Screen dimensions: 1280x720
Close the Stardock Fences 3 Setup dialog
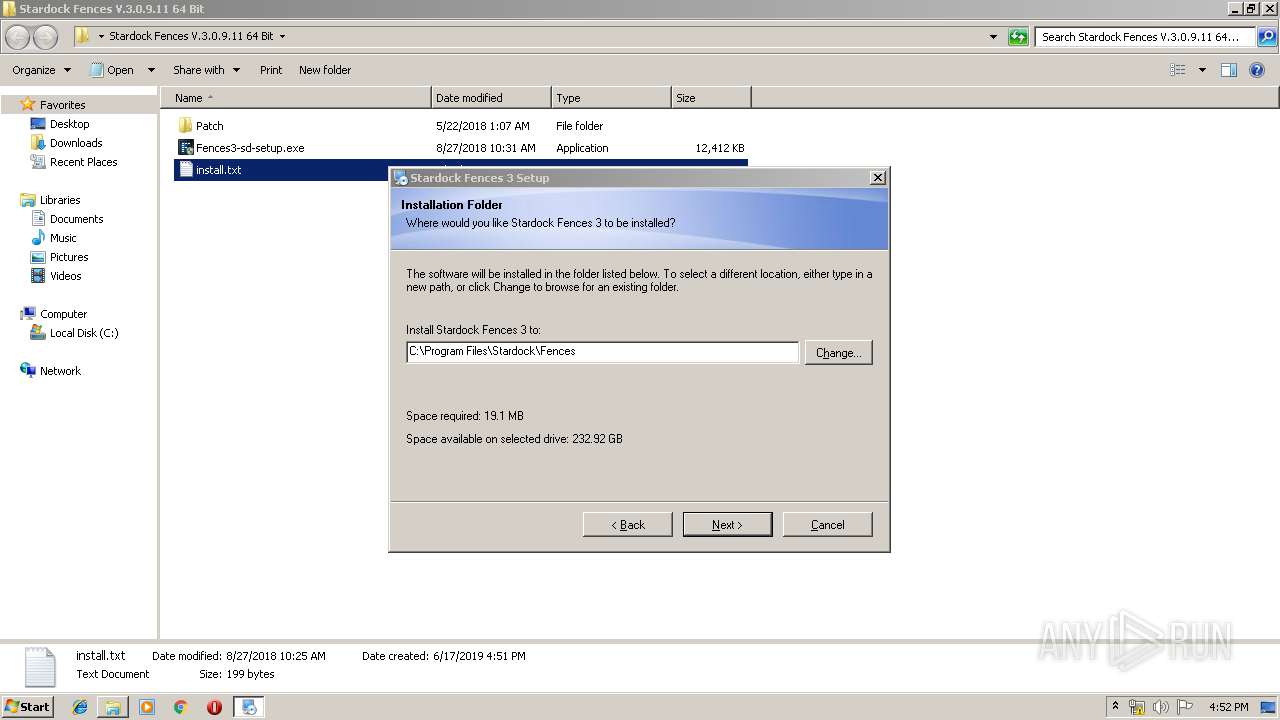877,178
